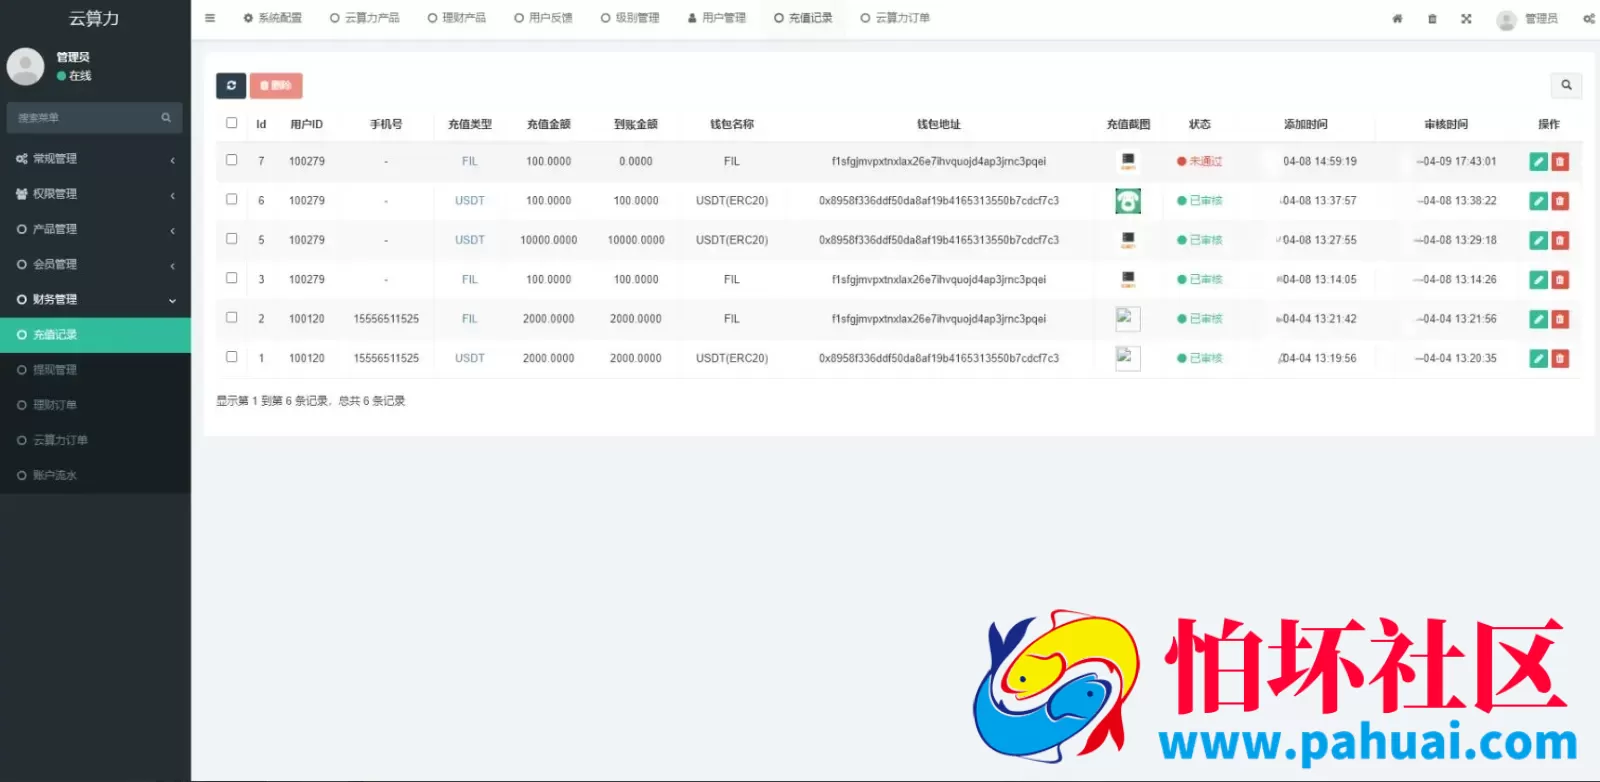Screen dimensions: 1600x782
Task: Click the 管理员 avatar in the sidebar
Action: (25, 66)
